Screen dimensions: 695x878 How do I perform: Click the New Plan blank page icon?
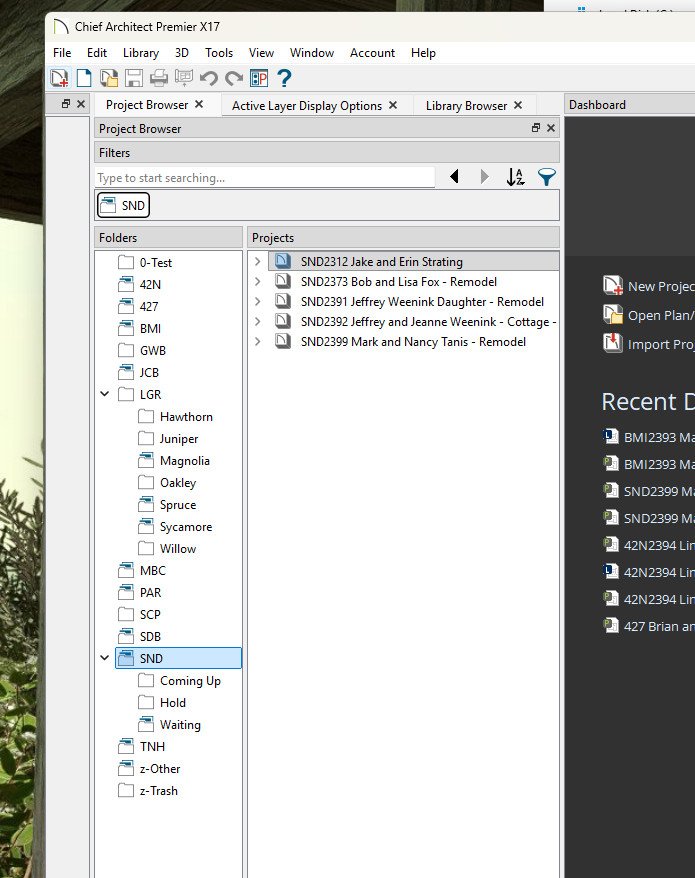[x=85, y=78]
